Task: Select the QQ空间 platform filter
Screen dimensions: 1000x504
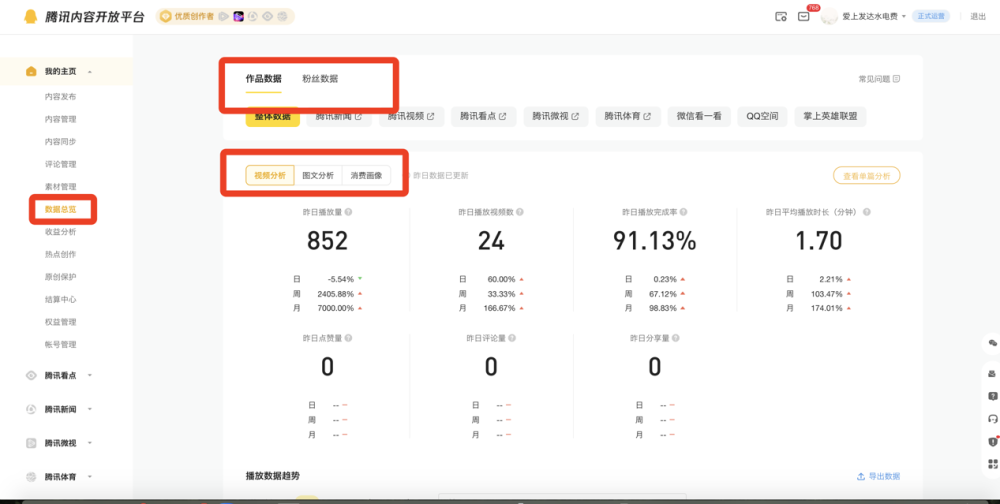Action: (762, 116)
